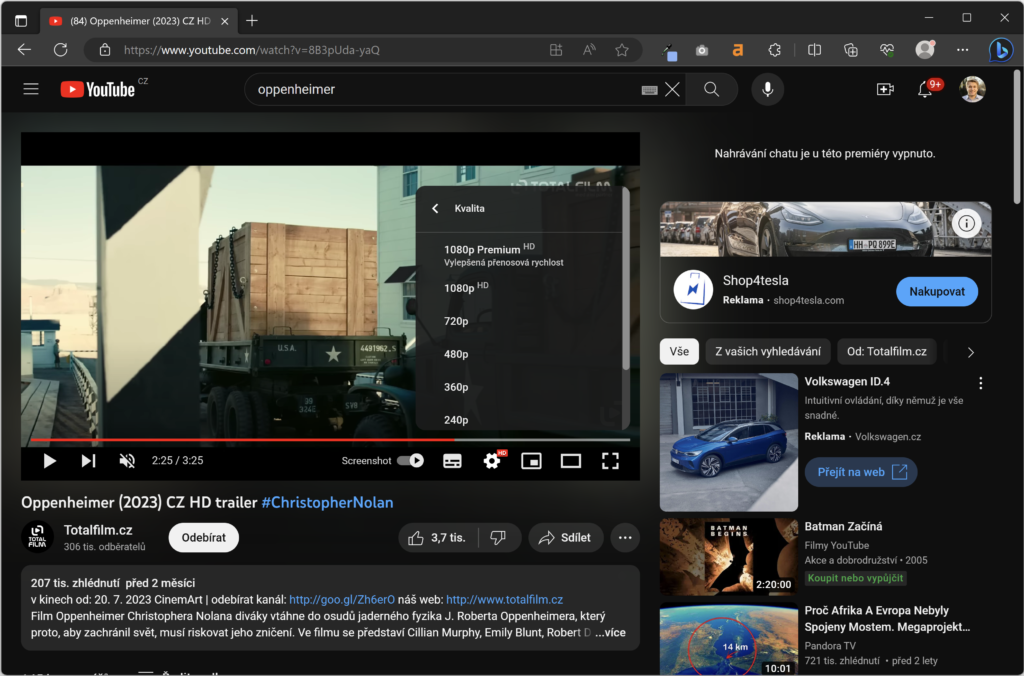Enter full screen mode
1024x676 pixels.
tap(610, 461)
